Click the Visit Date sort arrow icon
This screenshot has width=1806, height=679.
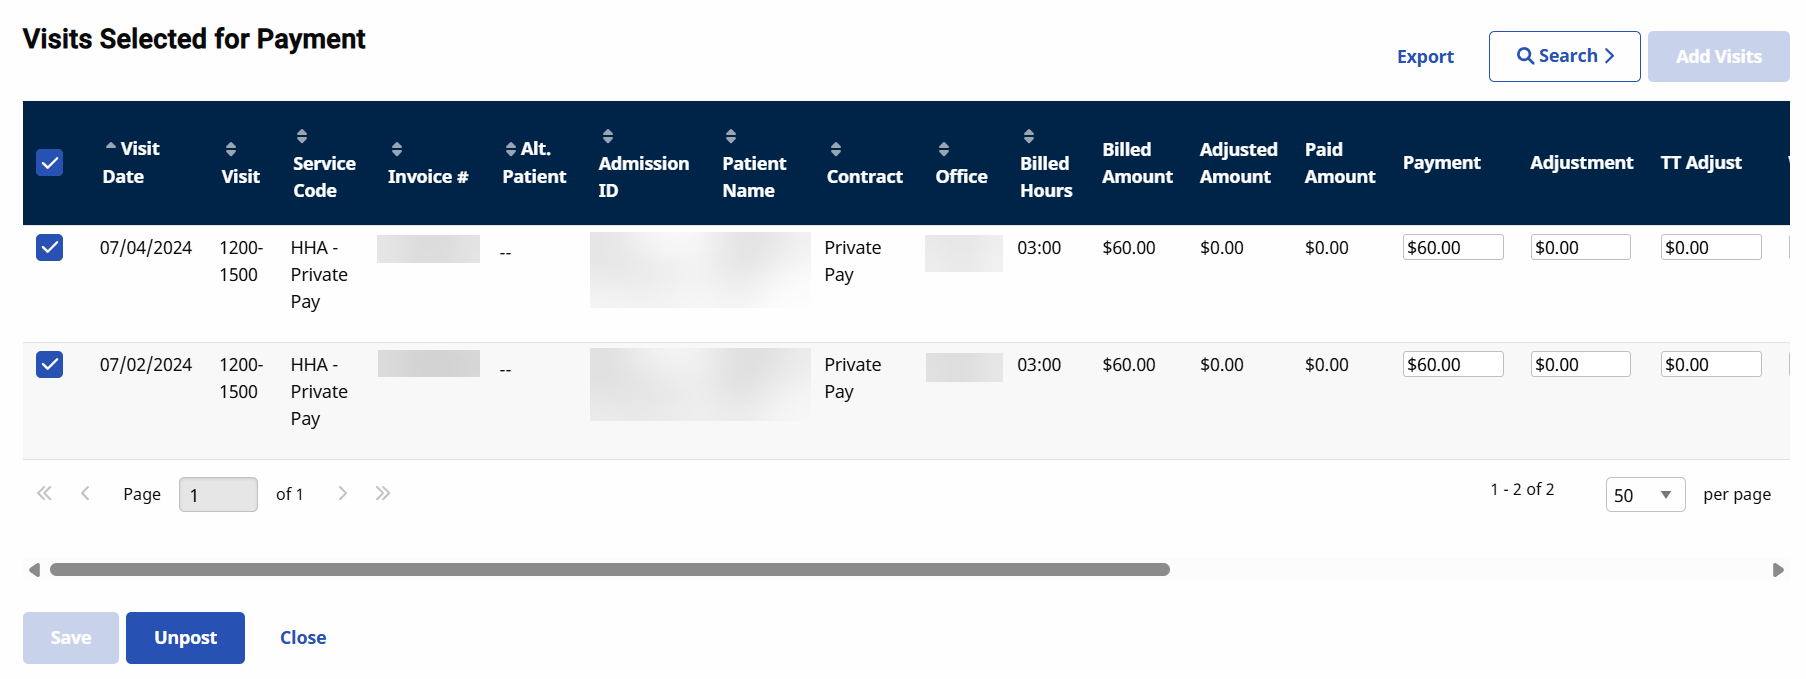(111, 147)
